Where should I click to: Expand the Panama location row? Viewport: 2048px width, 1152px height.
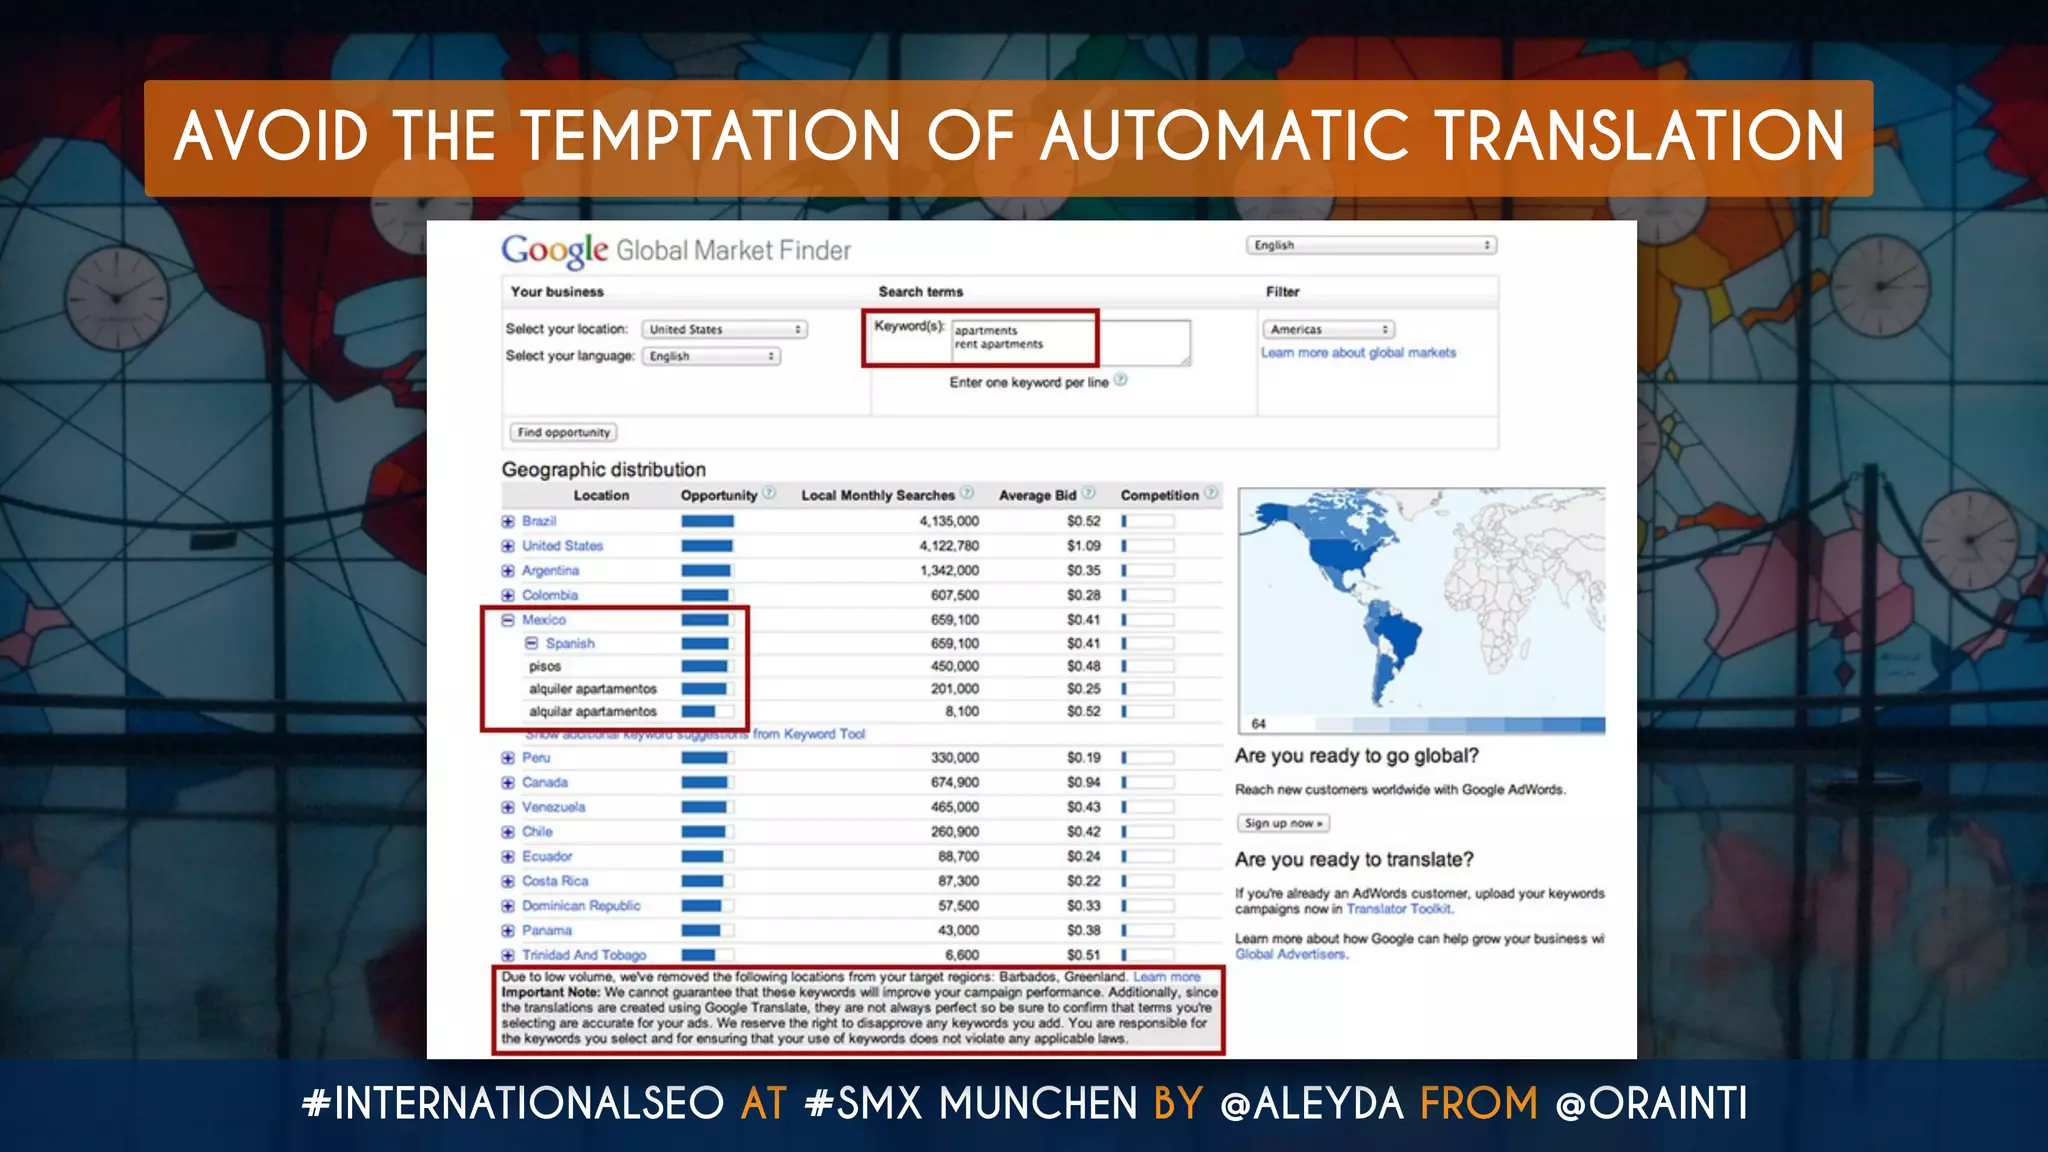coord(508,931)
